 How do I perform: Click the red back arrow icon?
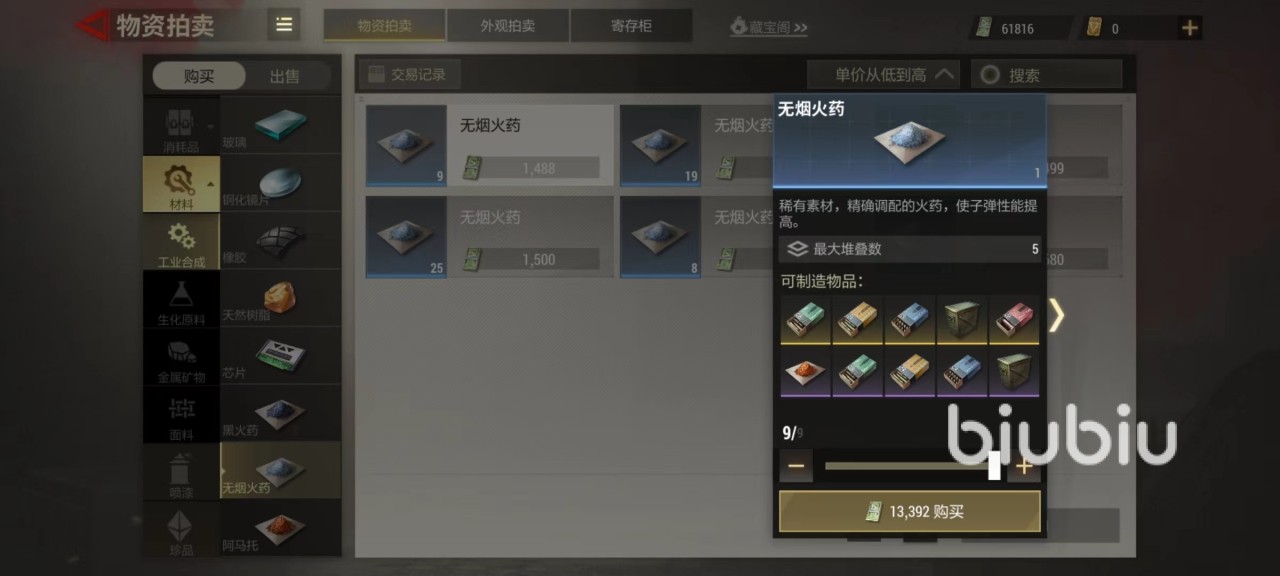tap(93, 25)
